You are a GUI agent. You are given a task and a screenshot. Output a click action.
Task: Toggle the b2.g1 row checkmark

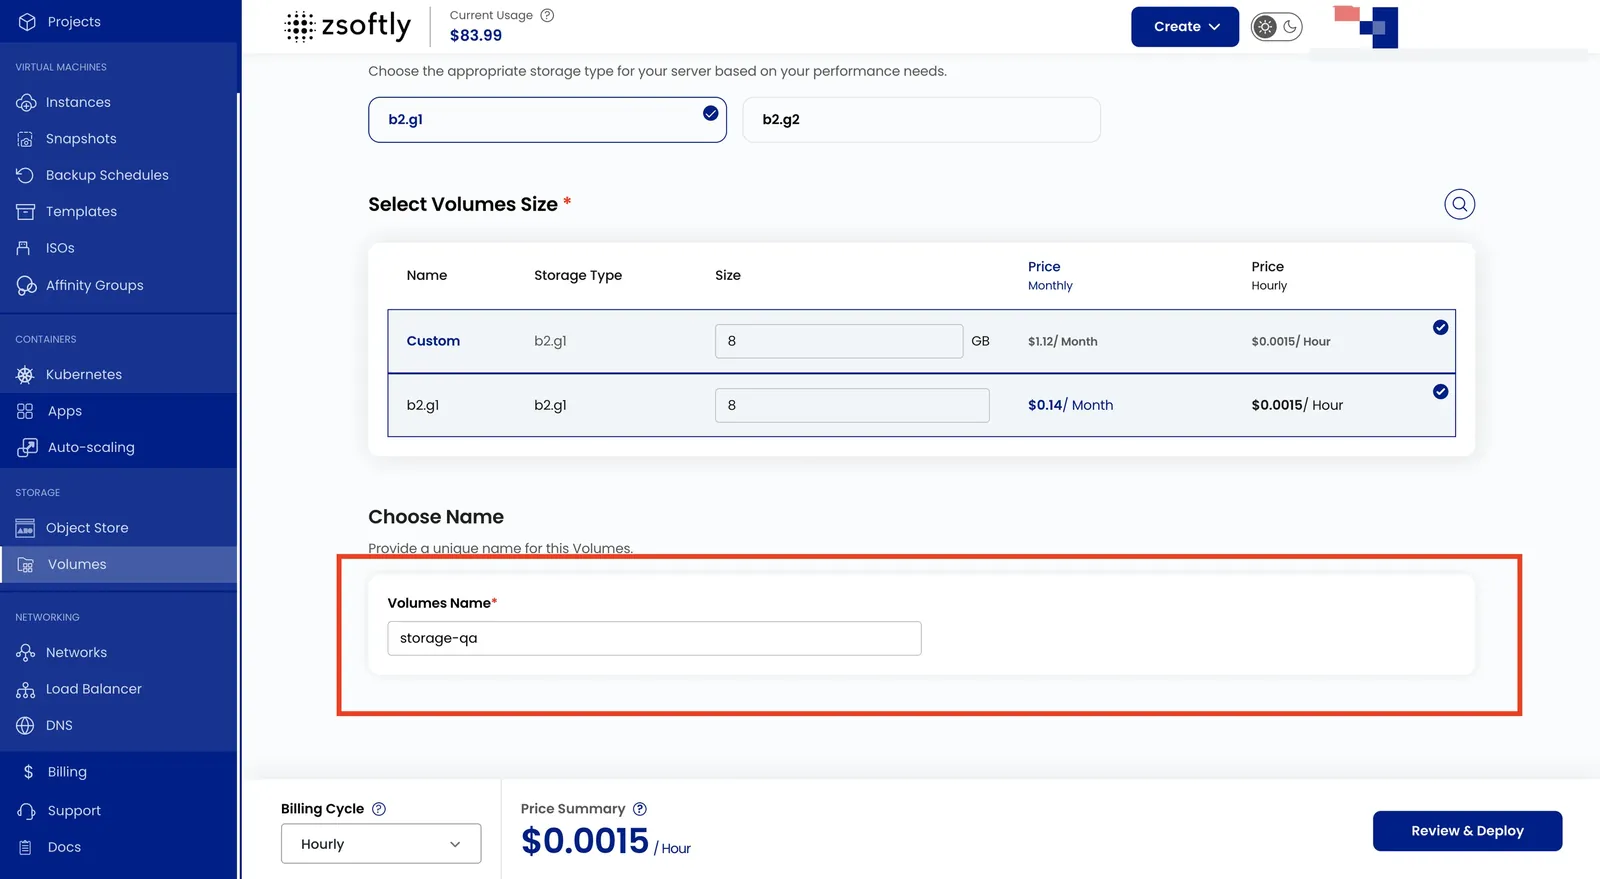[1440, 392]
